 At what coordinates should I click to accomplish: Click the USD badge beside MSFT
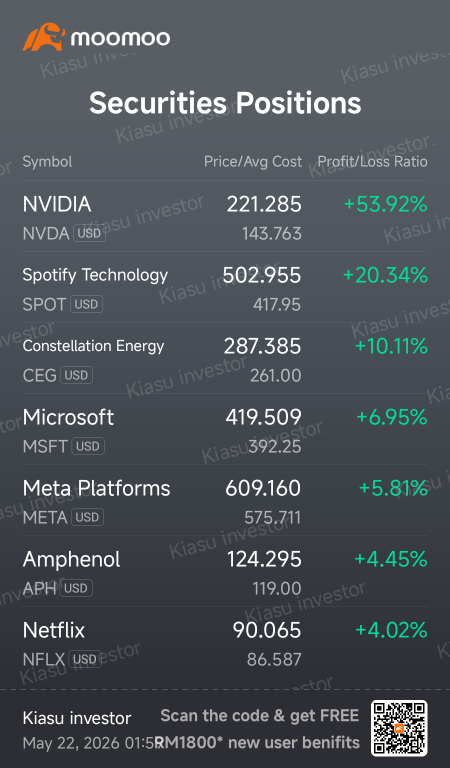tap(88, 446)
